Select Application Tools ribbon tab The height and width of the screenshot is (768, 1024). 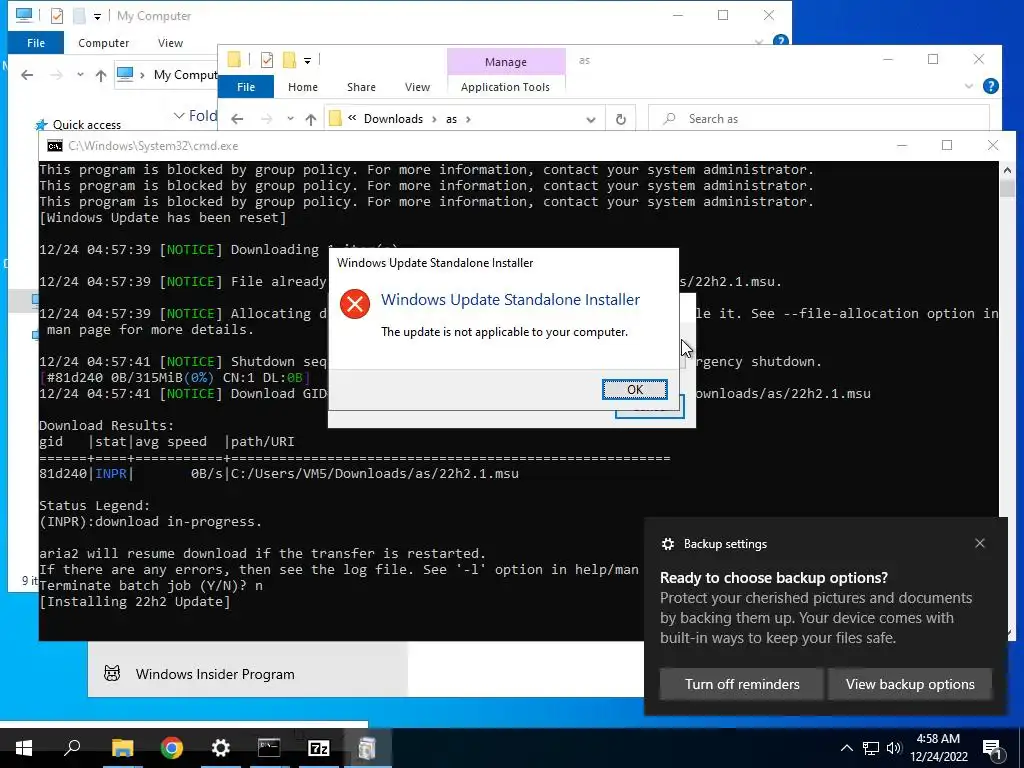(505, 87)
